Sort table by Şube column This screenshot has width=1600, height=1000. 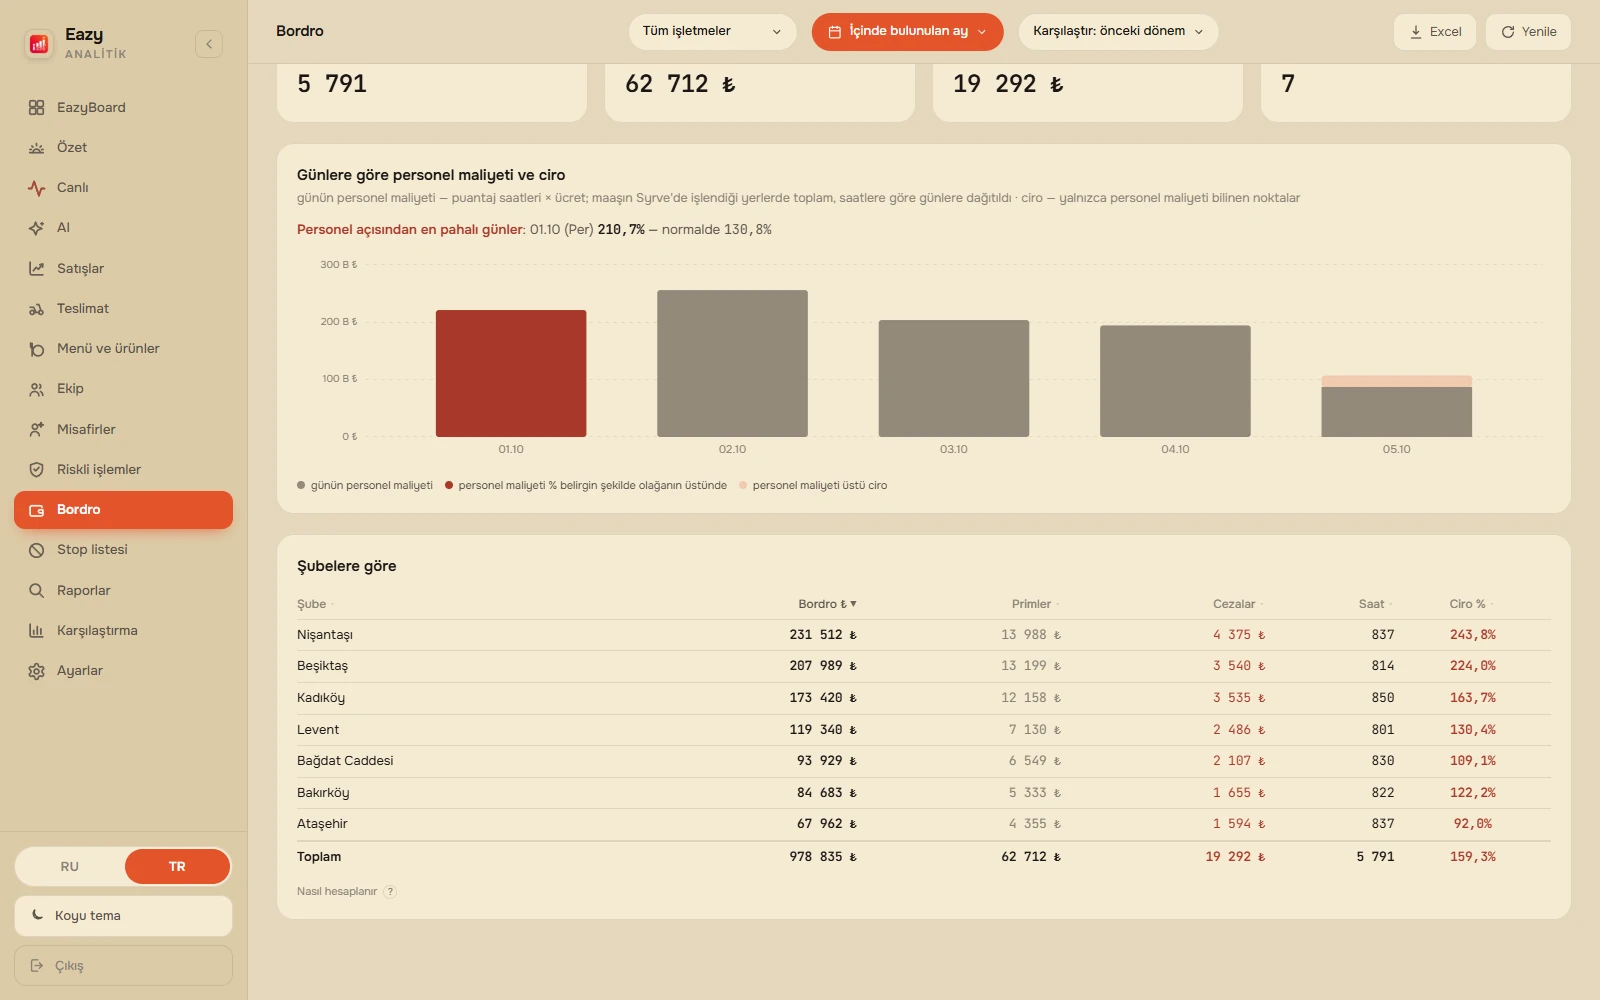click(315, 604)
